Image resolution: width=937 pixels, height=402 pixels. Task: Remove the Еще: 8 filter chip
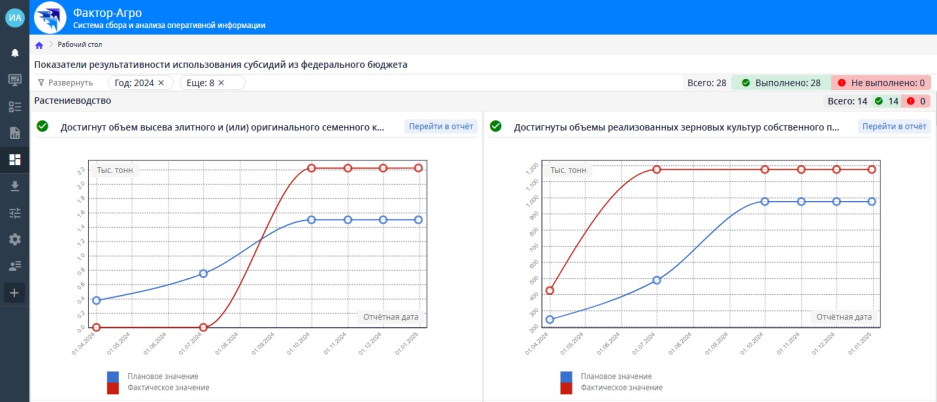(221, 83)
